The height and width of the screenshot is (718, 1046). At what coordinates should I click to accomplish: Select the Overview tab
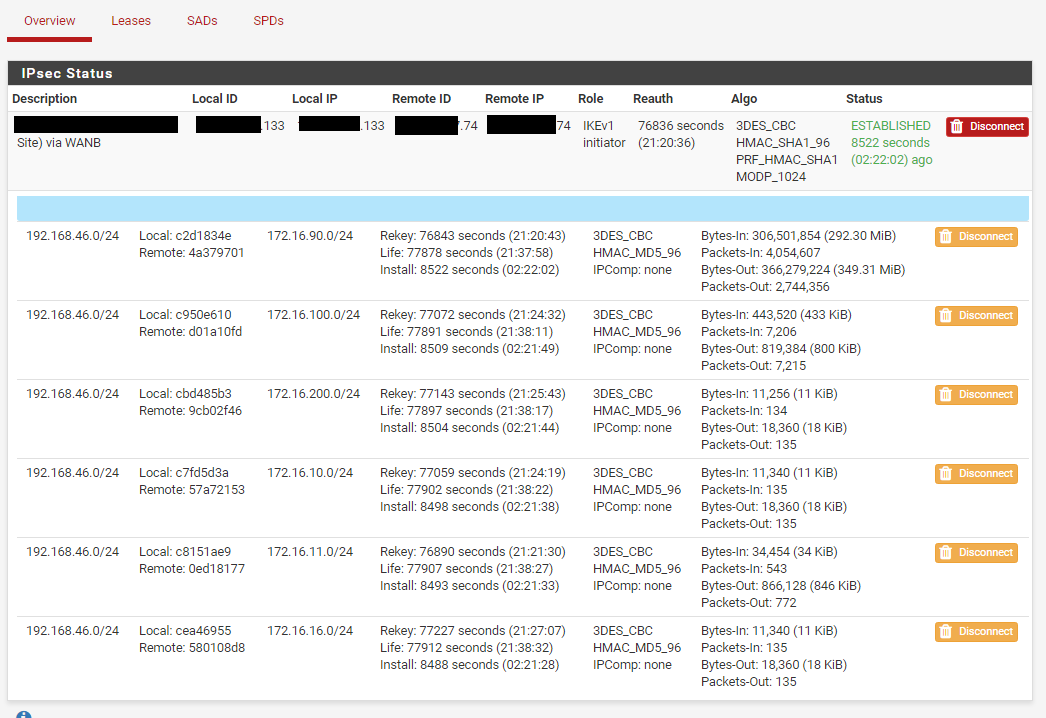48,20
